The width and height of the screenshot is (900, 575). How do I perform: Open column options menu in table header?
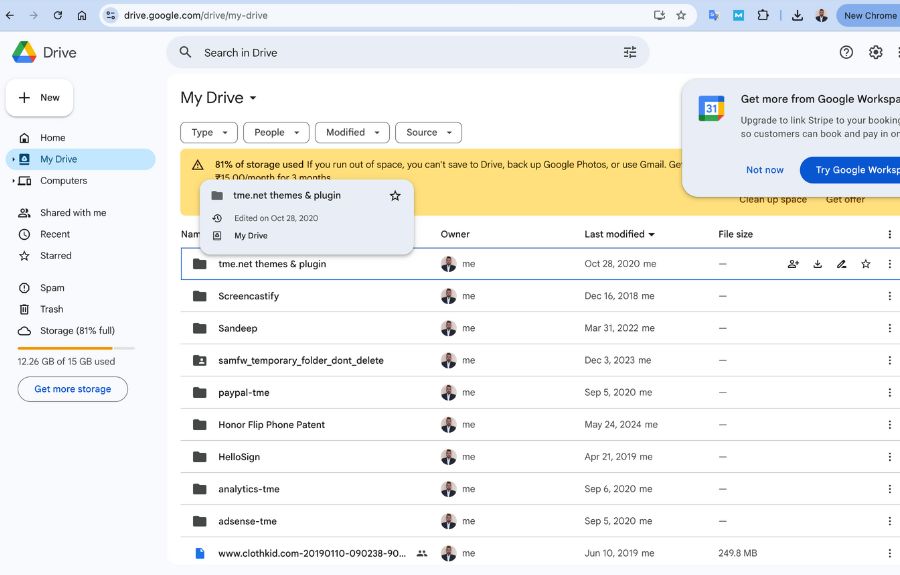click(x=890, y=234)
